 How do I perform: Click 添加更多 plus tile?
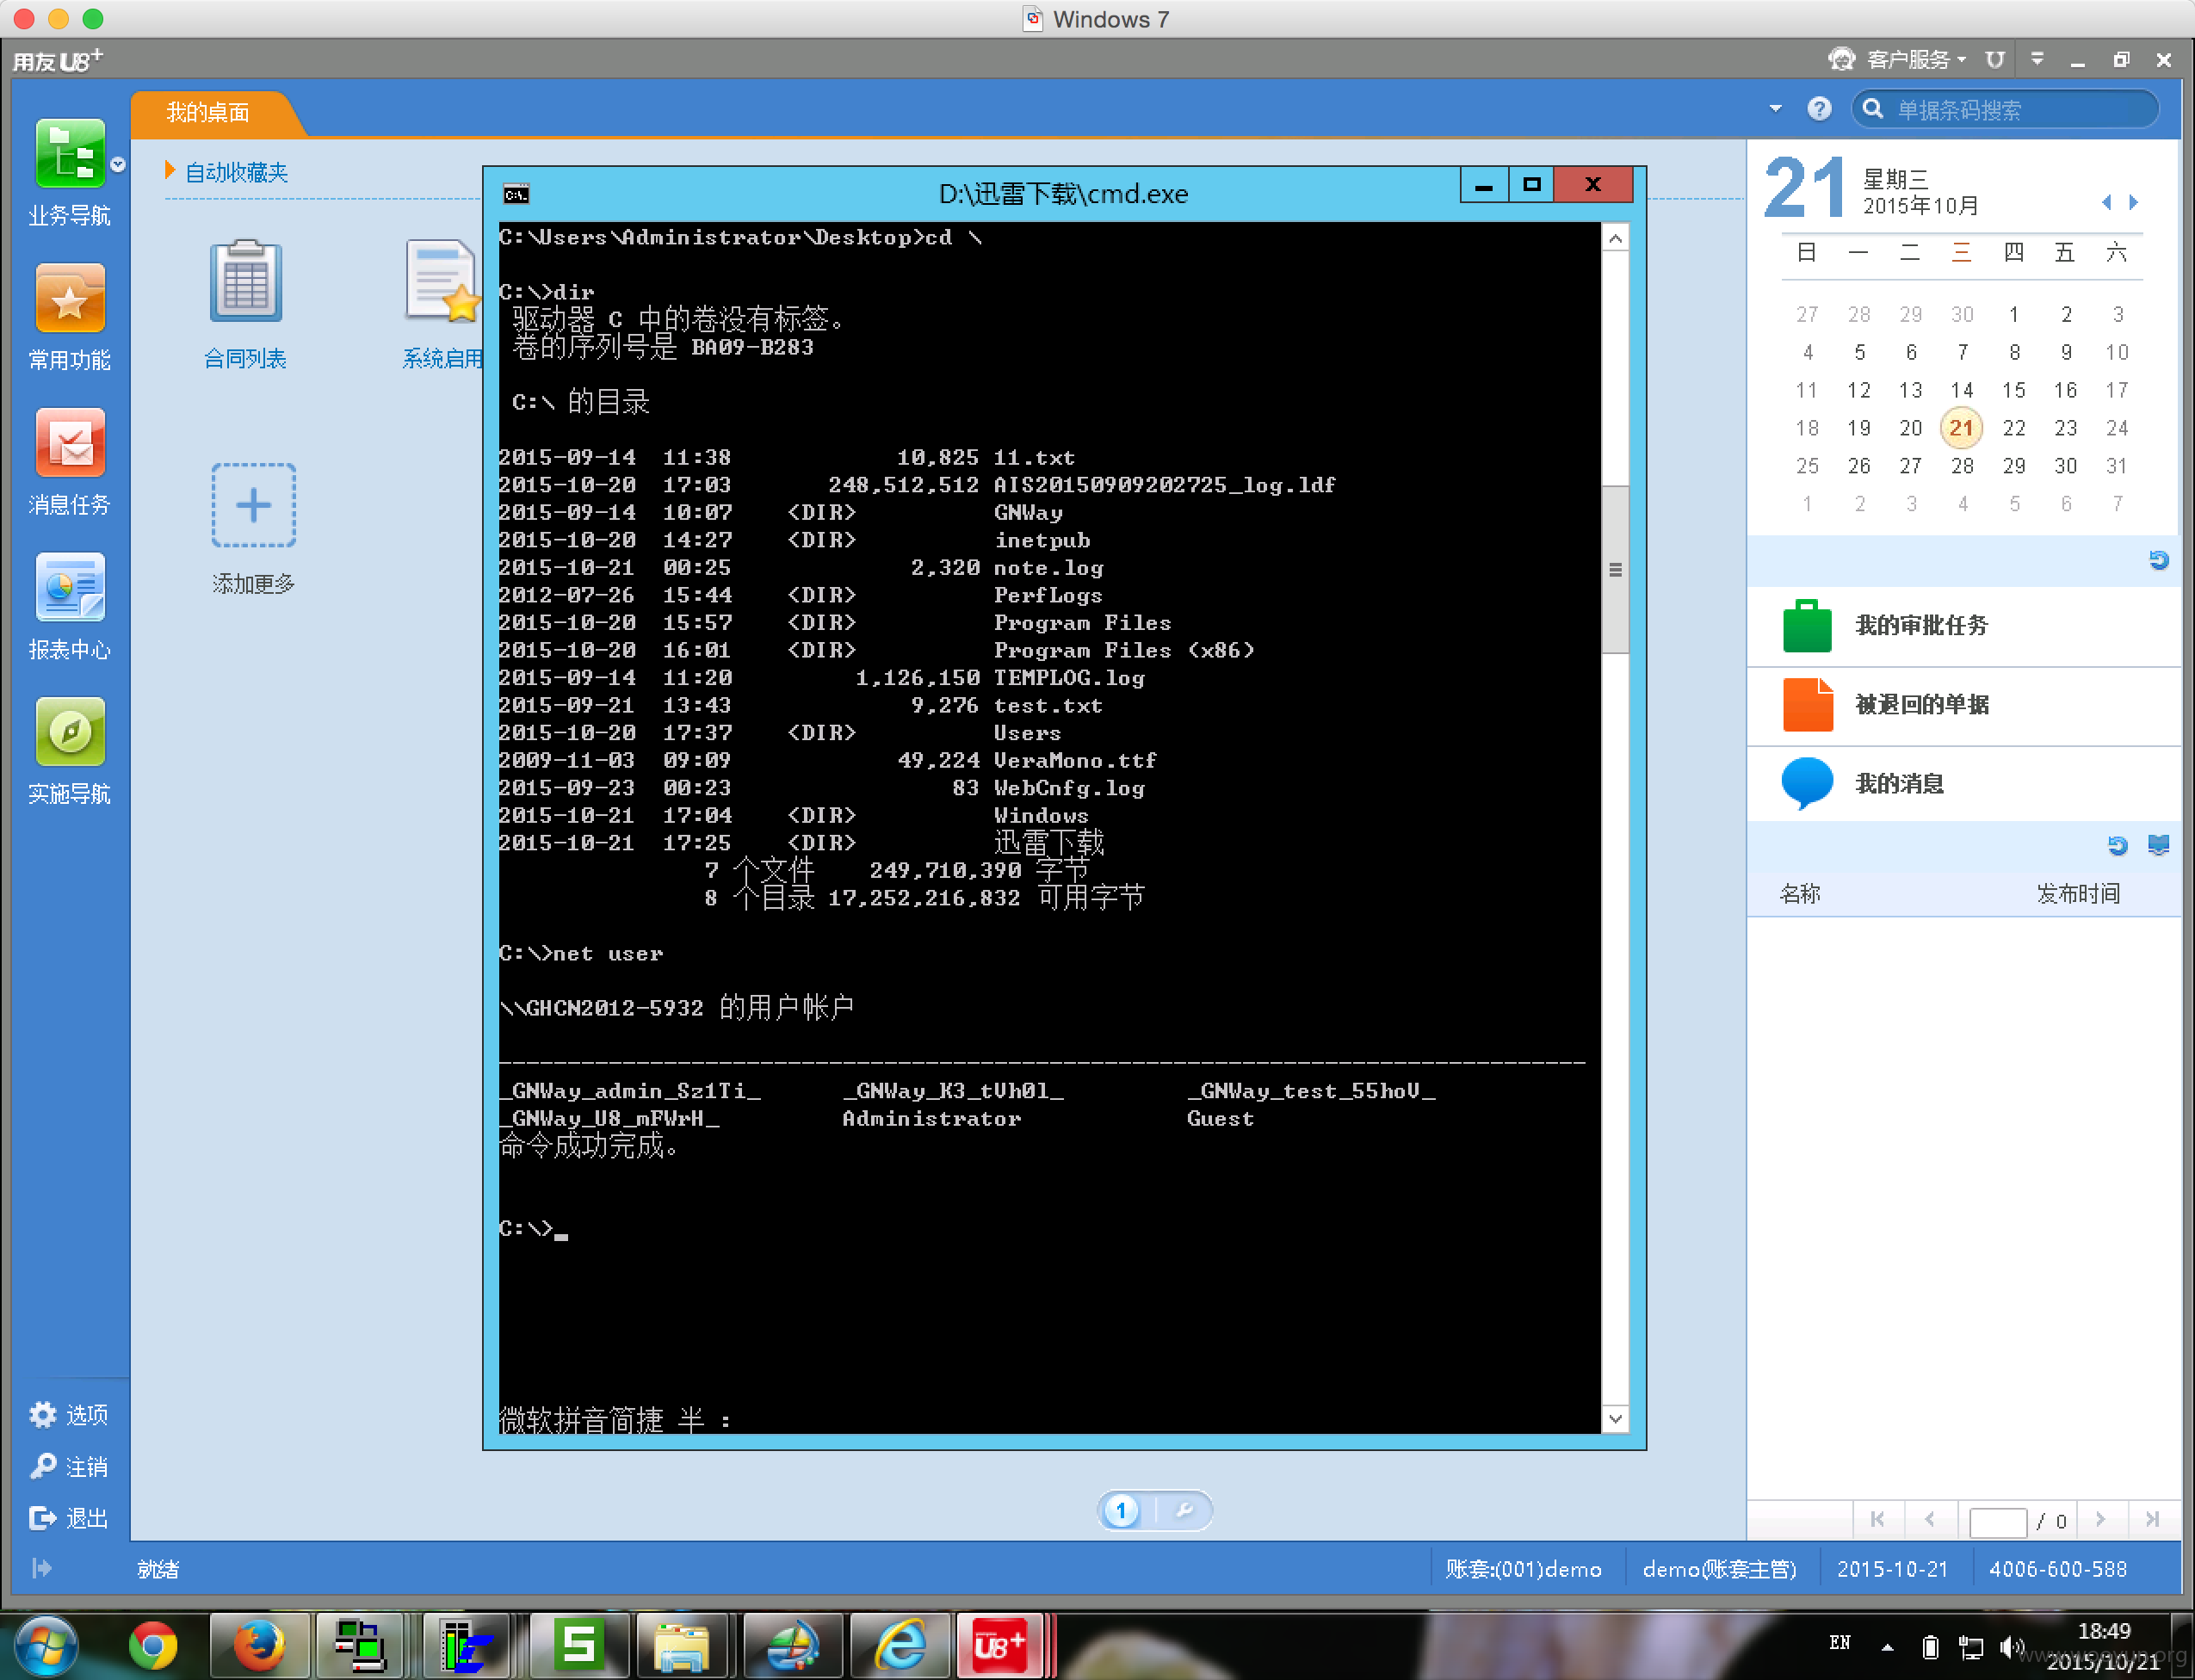coord(253,505)
